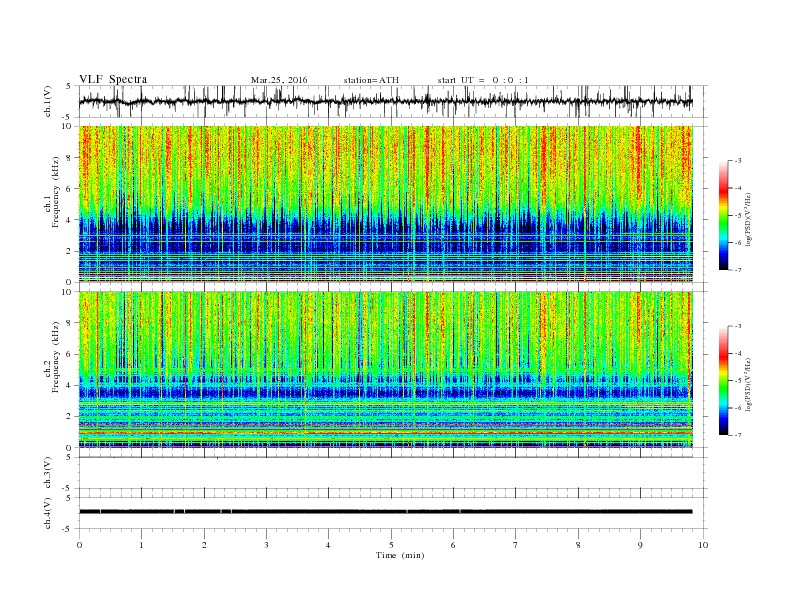Click the ch.2 "Frequency (kHz)" axis label
Screen dimensions: 792x612
[x=53, y=357]
